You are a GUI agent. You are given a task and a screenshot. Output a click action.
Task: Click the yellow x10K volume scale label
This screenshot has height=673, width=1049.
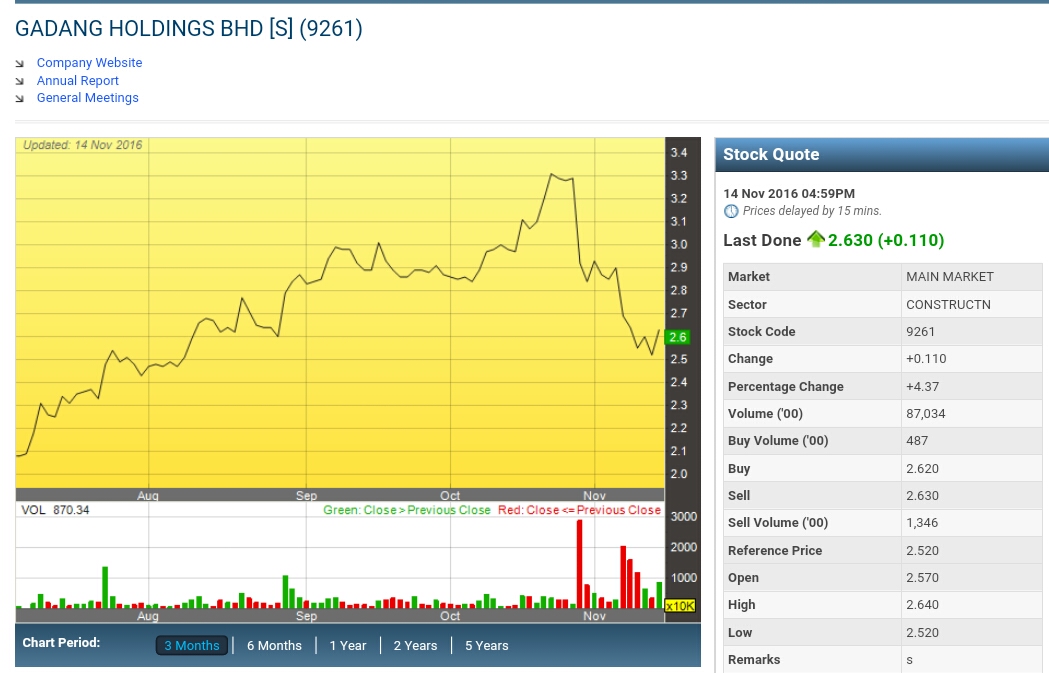click(x=680, y=606)
